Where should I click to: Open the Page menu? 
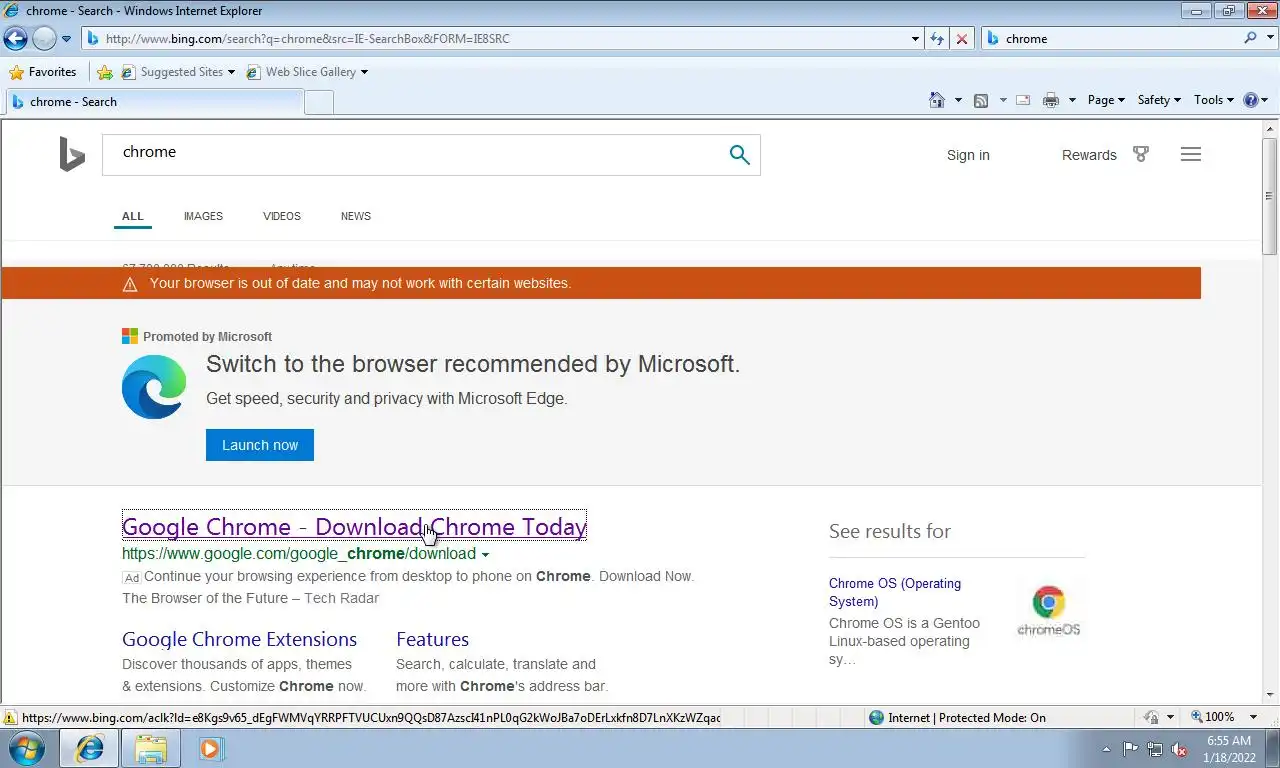click(1106, 100)
